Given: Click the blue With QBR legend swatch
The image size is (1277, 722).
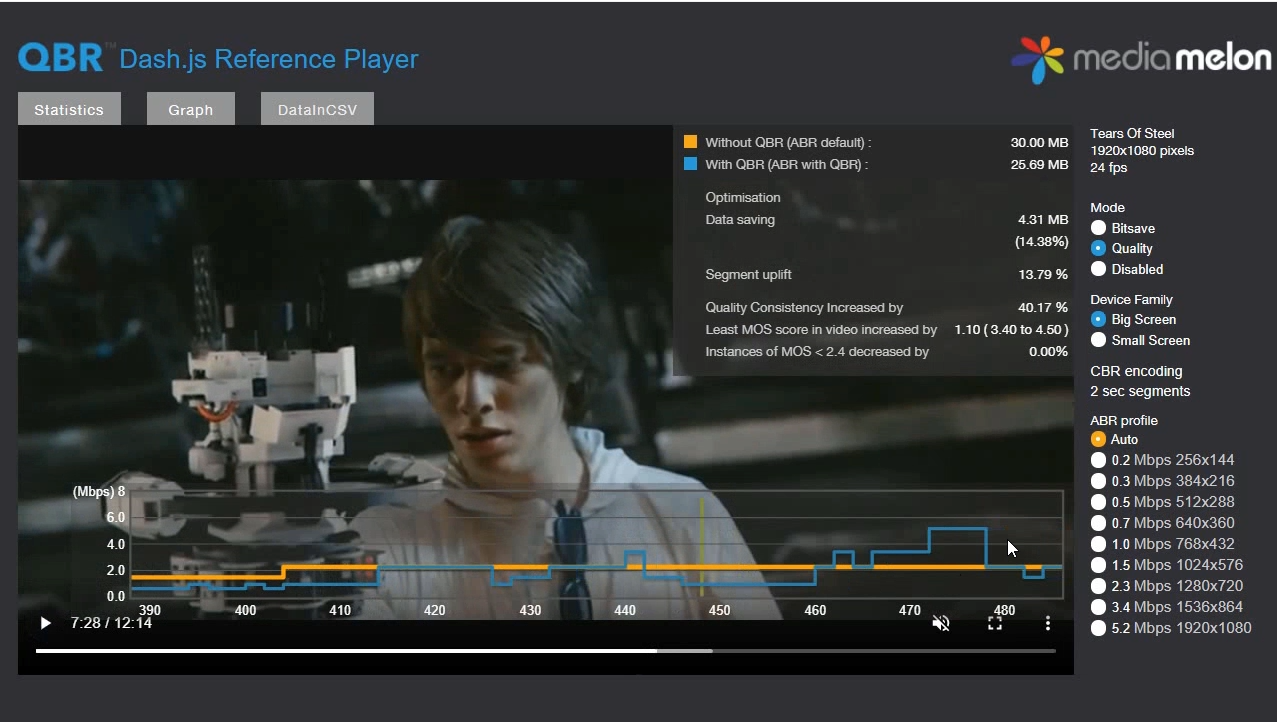Looking at the screenshot, I should click(x=690, y=164).
